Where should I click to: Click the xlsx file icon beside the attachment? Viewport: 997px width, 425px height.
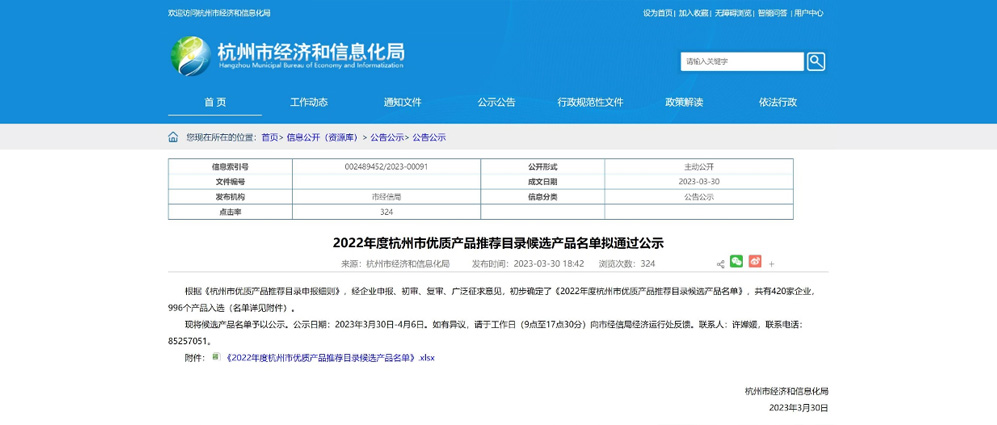click(216, 357)
